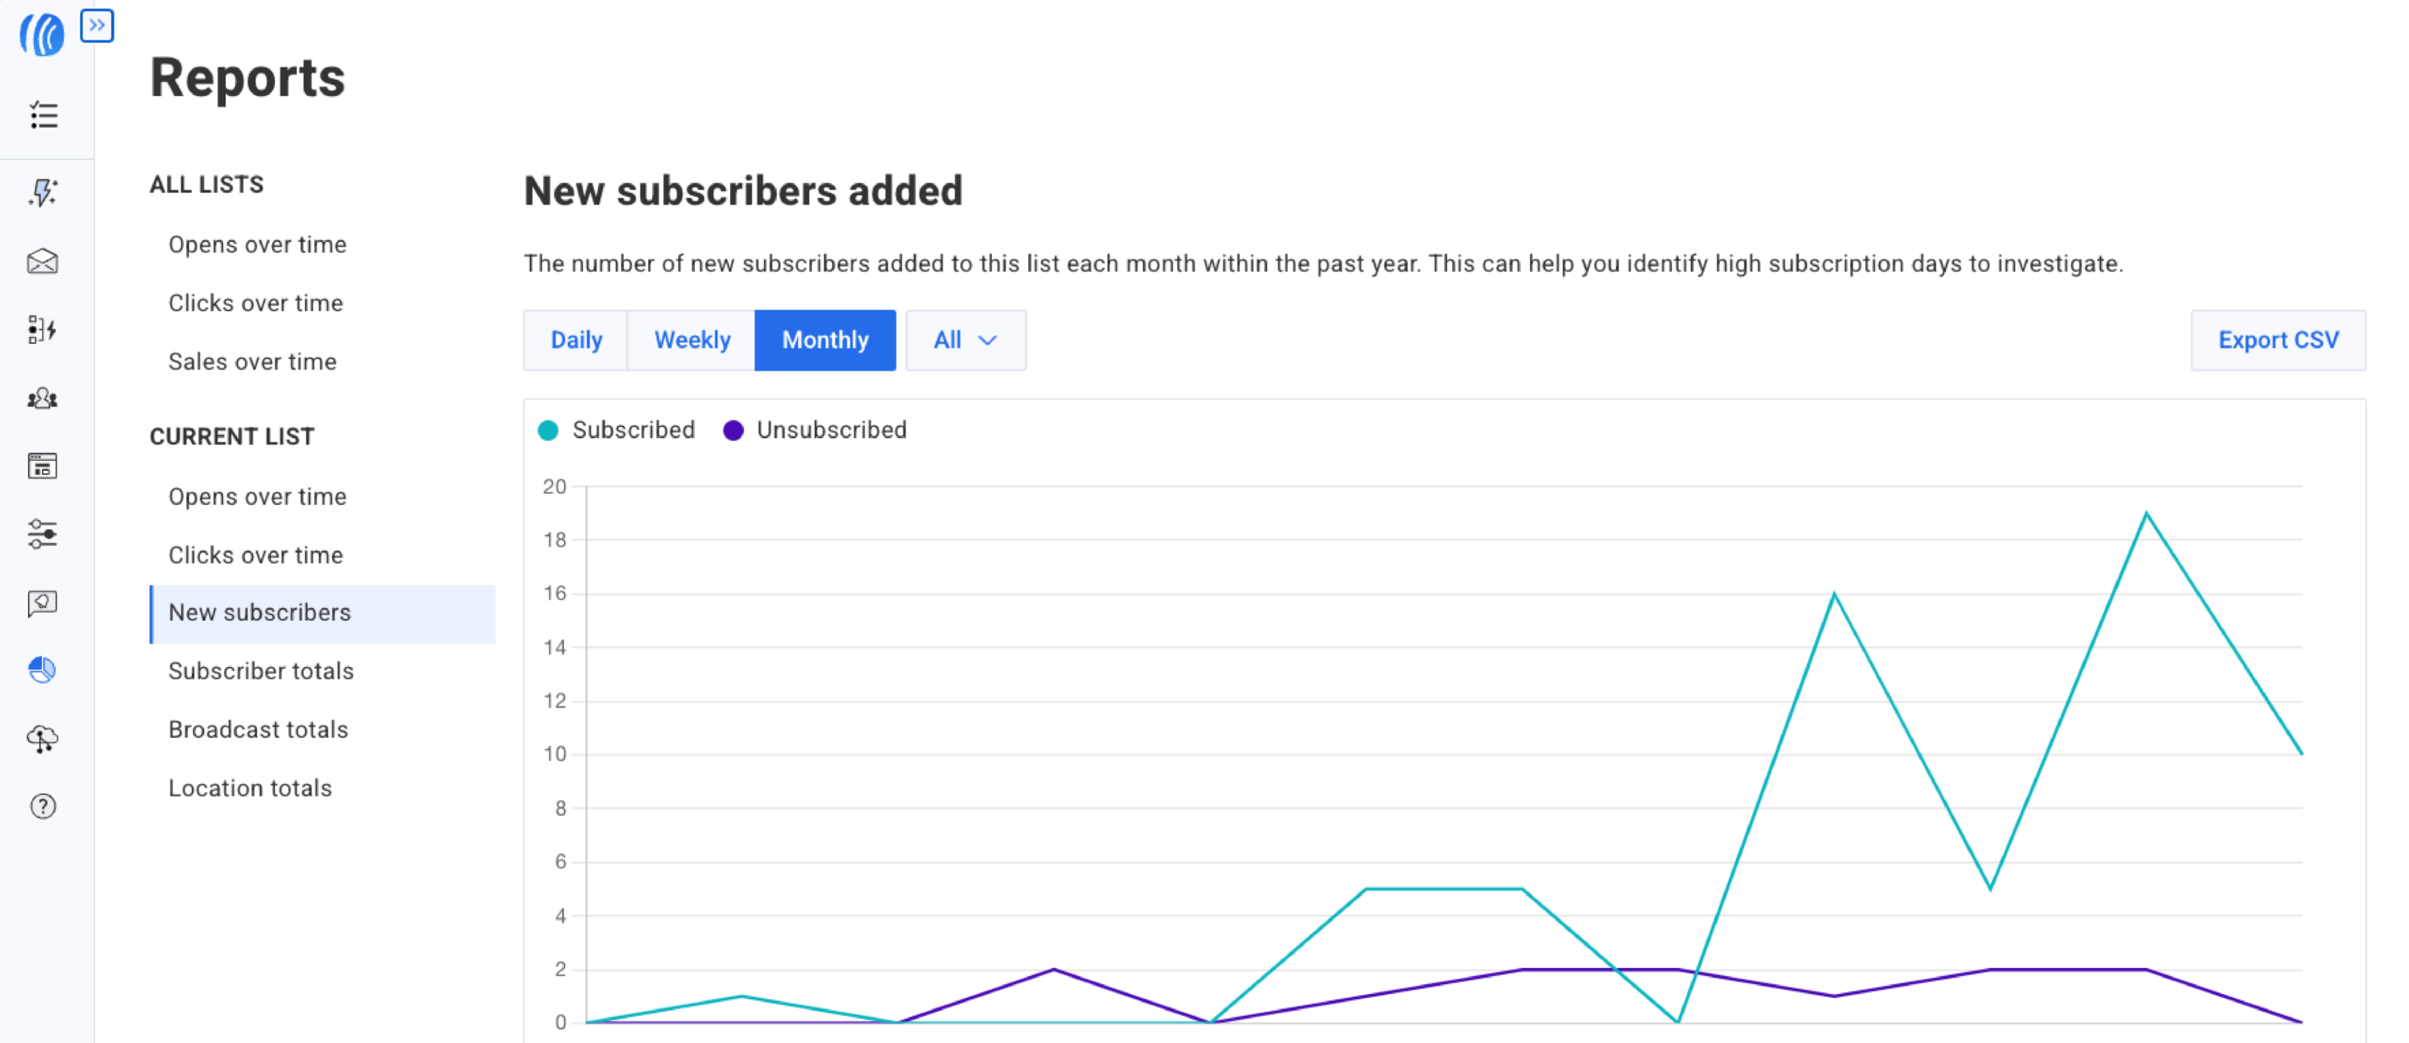Open the landing pages window icon

43,466
